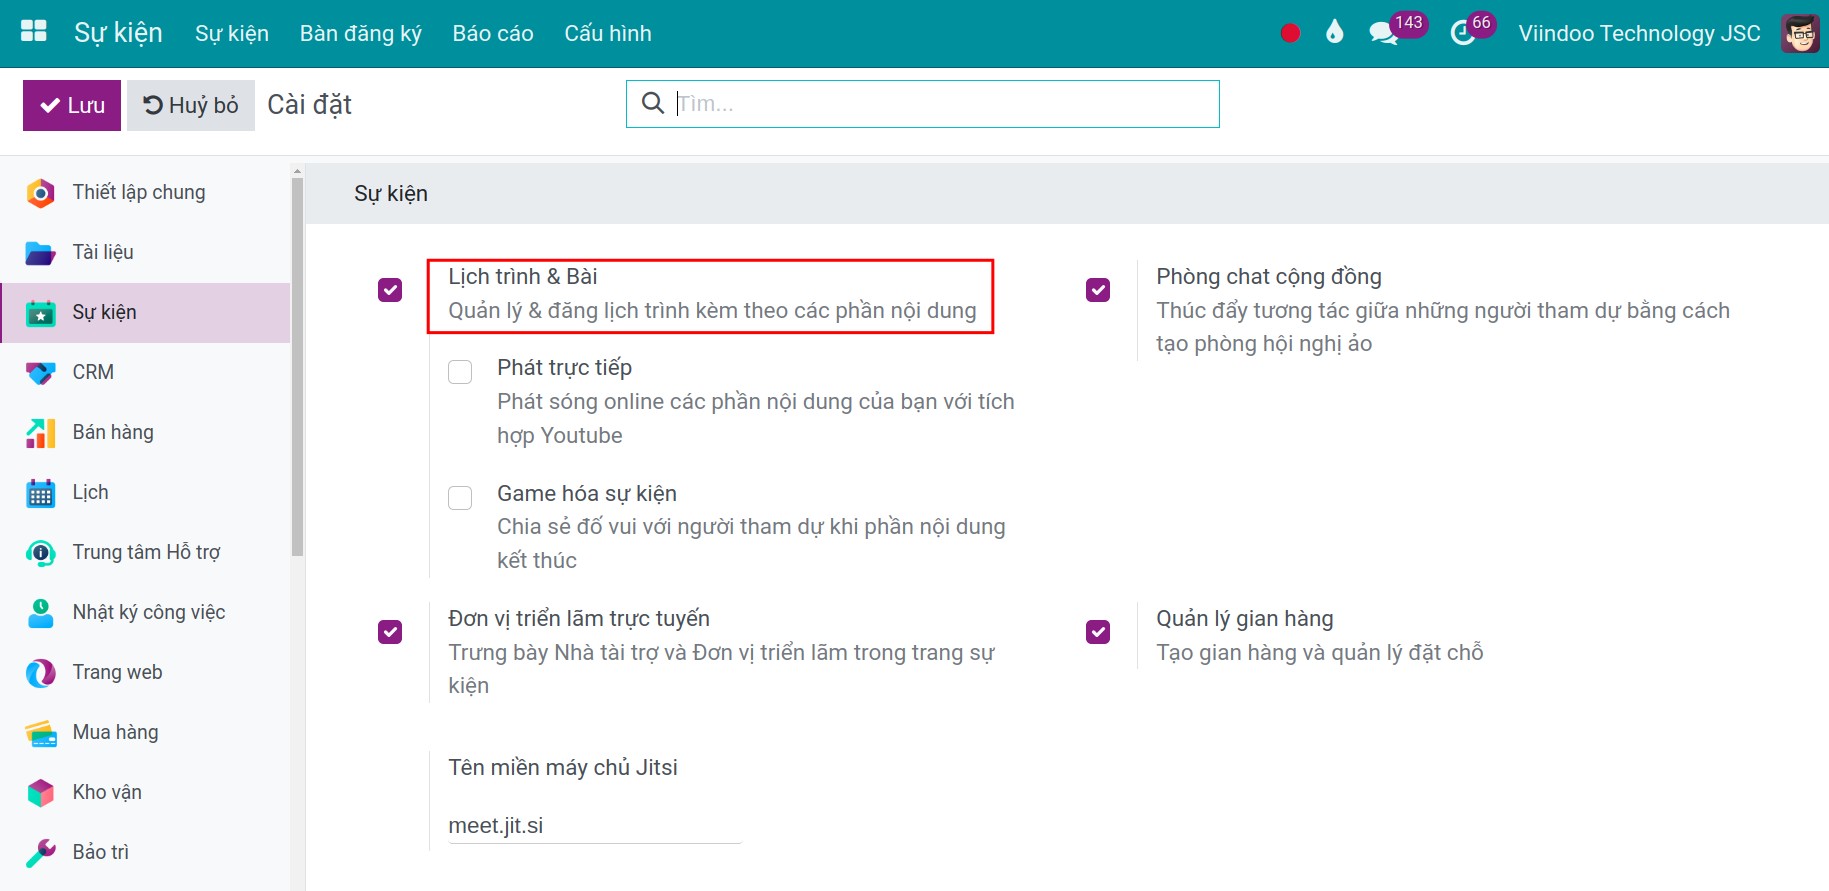Click the water drop icon in top bar
1829x891 pixels.
coord(1334,32)
